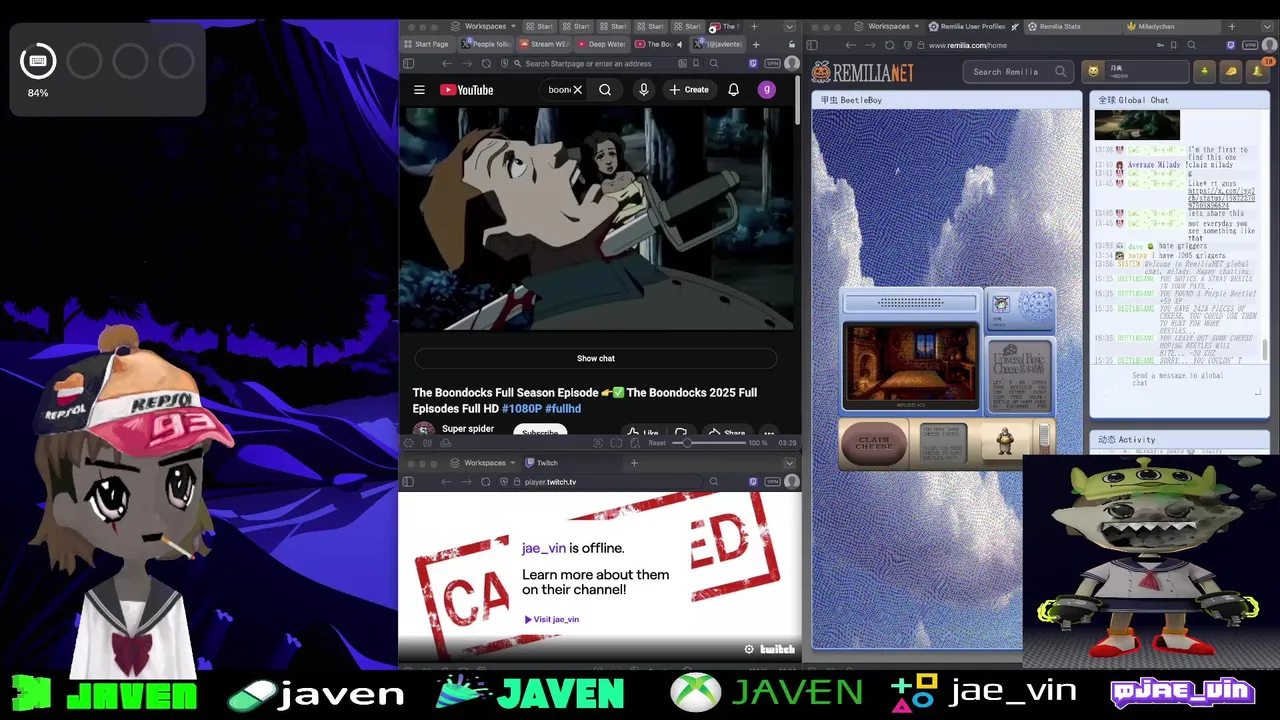Expand the tab list arrow in YouTube window

789,26
